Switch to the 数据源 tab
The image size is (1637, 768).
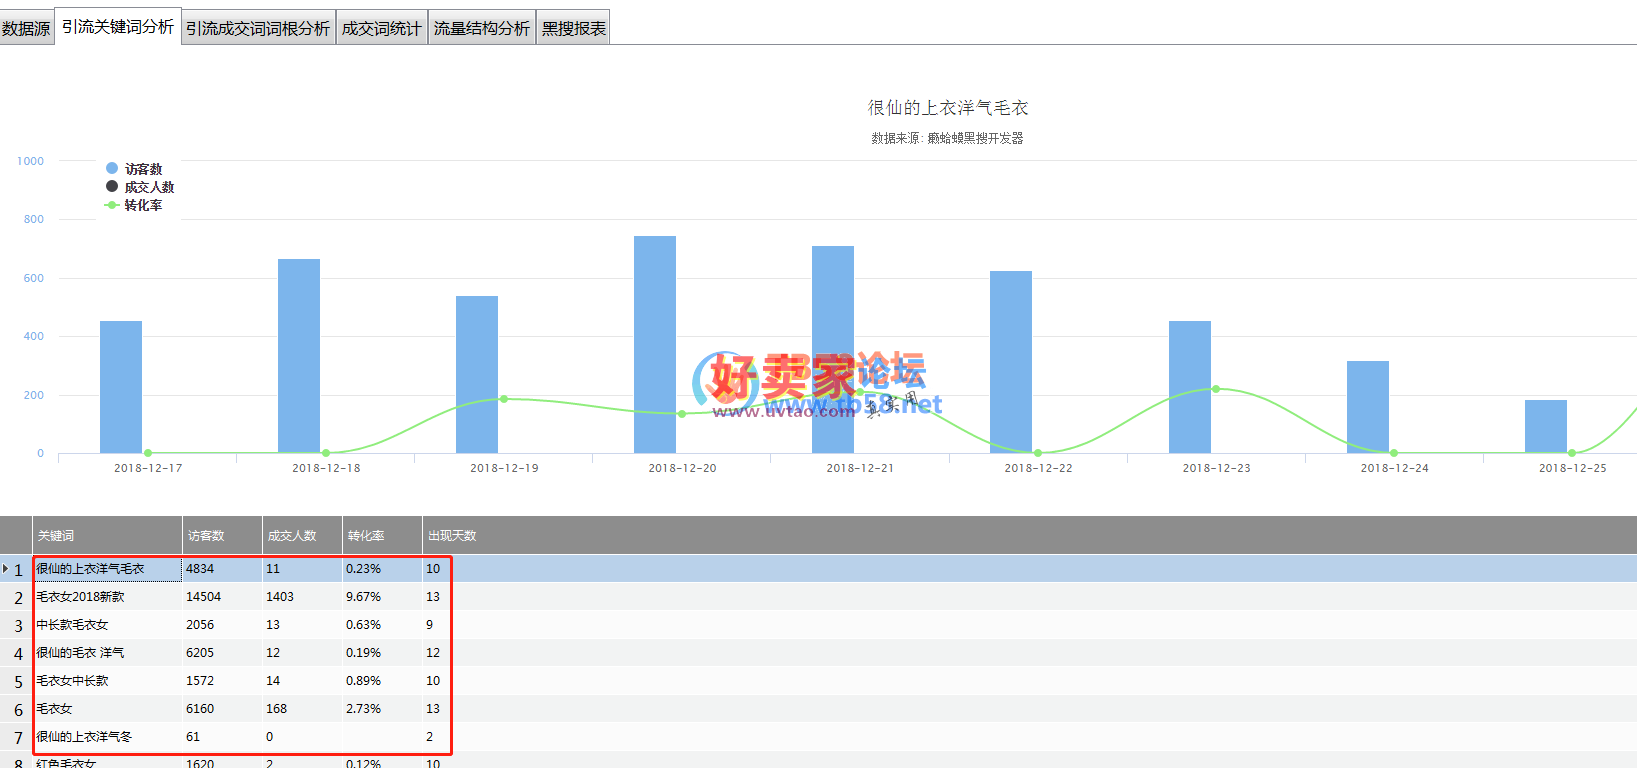click(x=26, y=28)
